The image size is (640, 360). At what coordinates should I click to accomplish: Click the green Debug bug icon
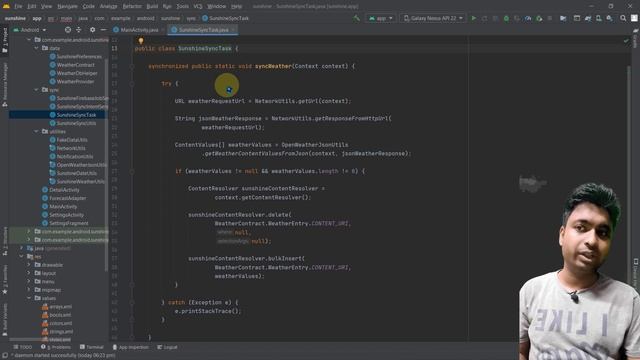point(506,18)
